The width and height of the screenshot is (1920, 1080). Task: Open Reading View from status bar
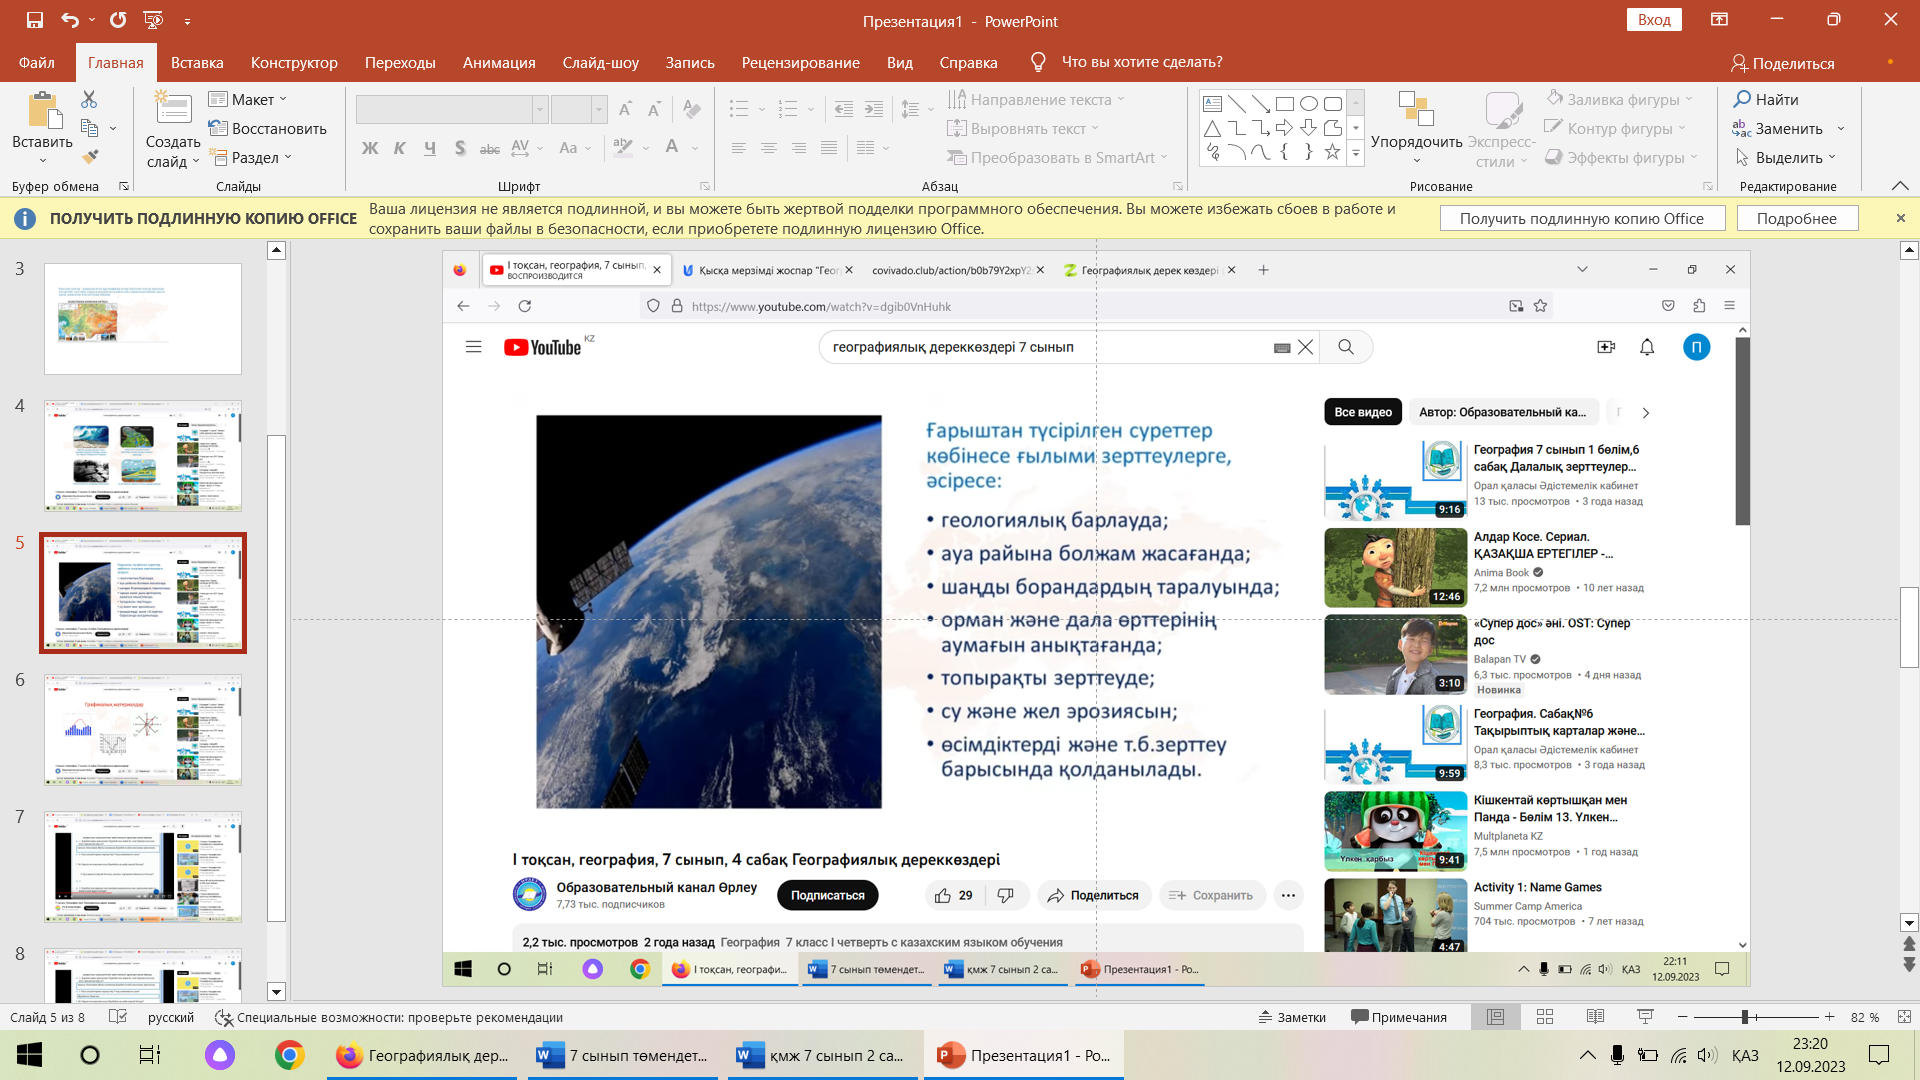[1595, 1017]
